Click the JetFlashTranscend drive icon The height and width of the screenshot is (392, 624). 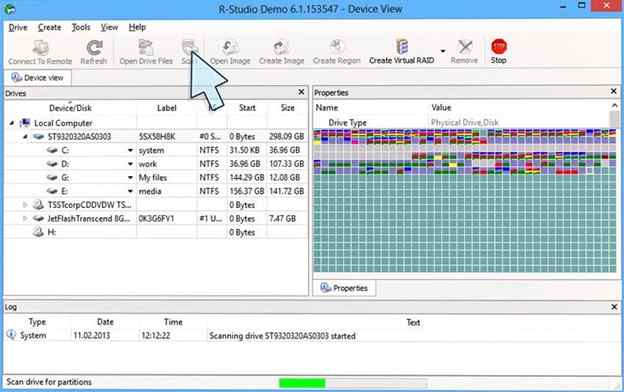[x=38, y=218]
